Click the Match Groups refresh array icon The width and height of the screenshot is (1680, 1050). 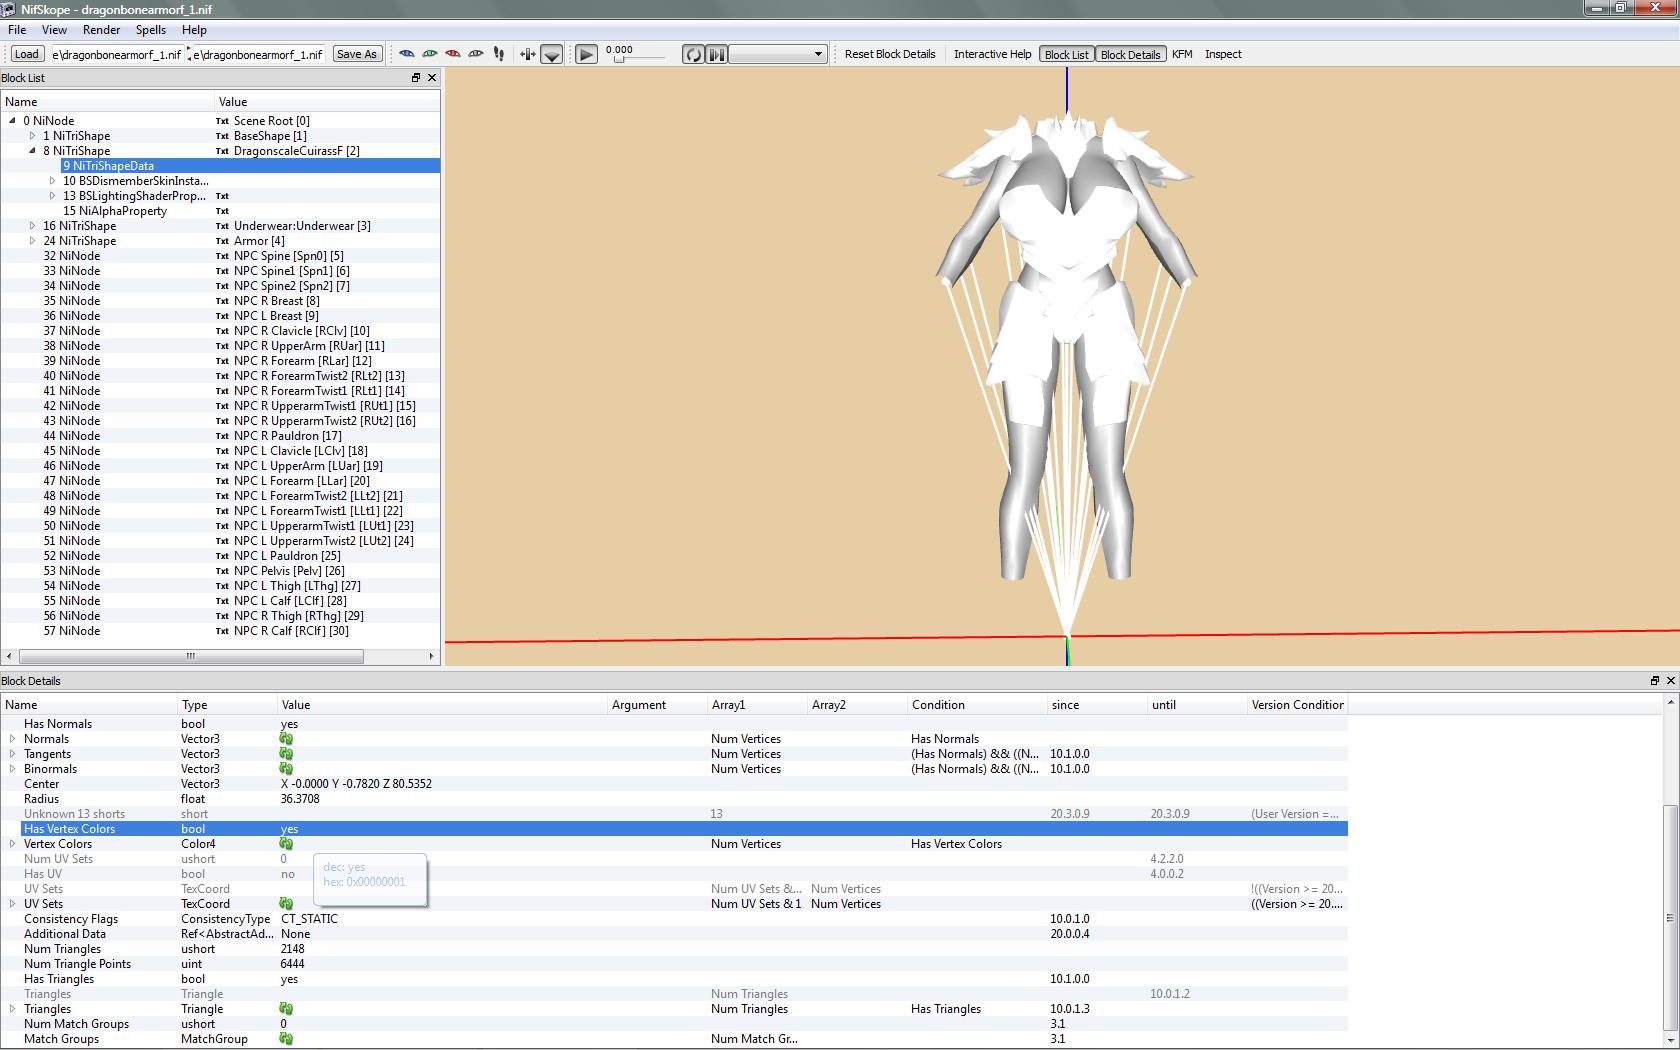(x=286, y=1039)
